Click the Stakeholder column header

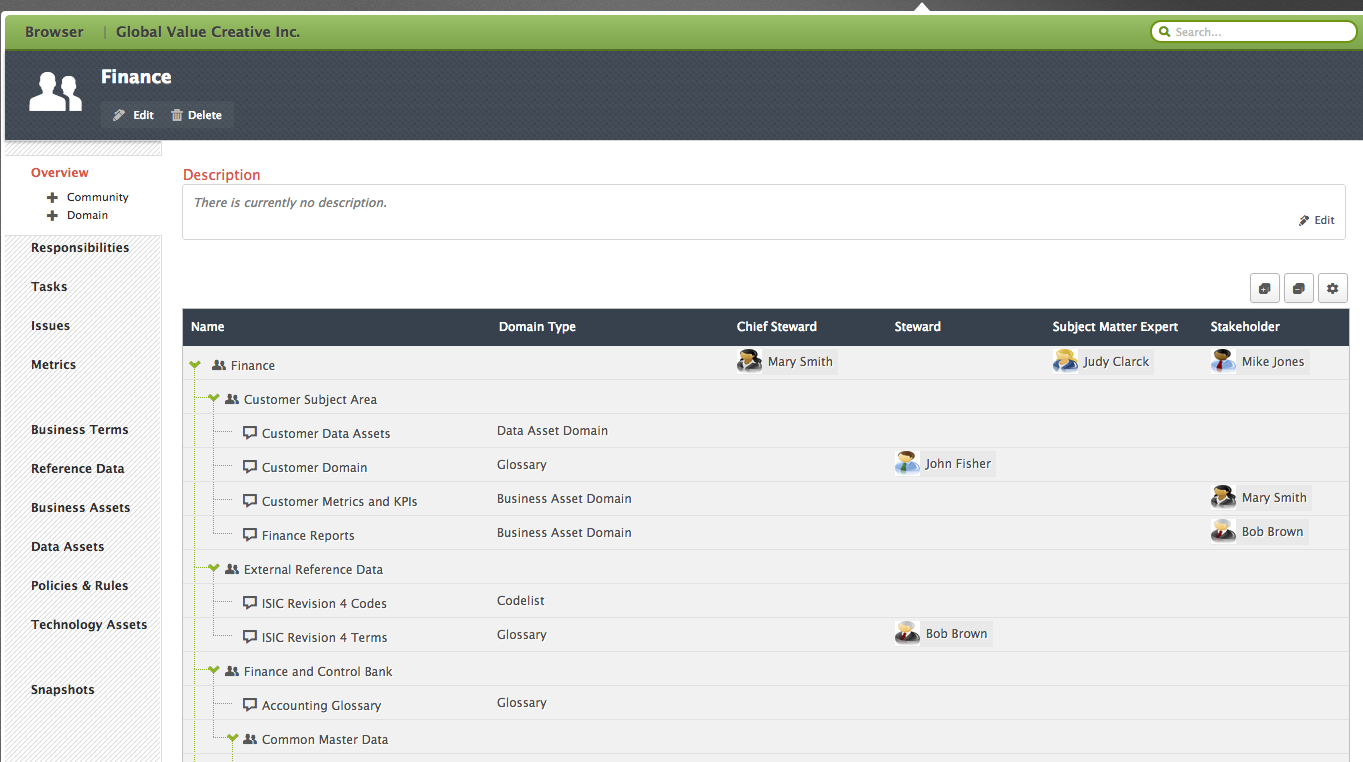pyautogui.click(x=1245, y=327)
